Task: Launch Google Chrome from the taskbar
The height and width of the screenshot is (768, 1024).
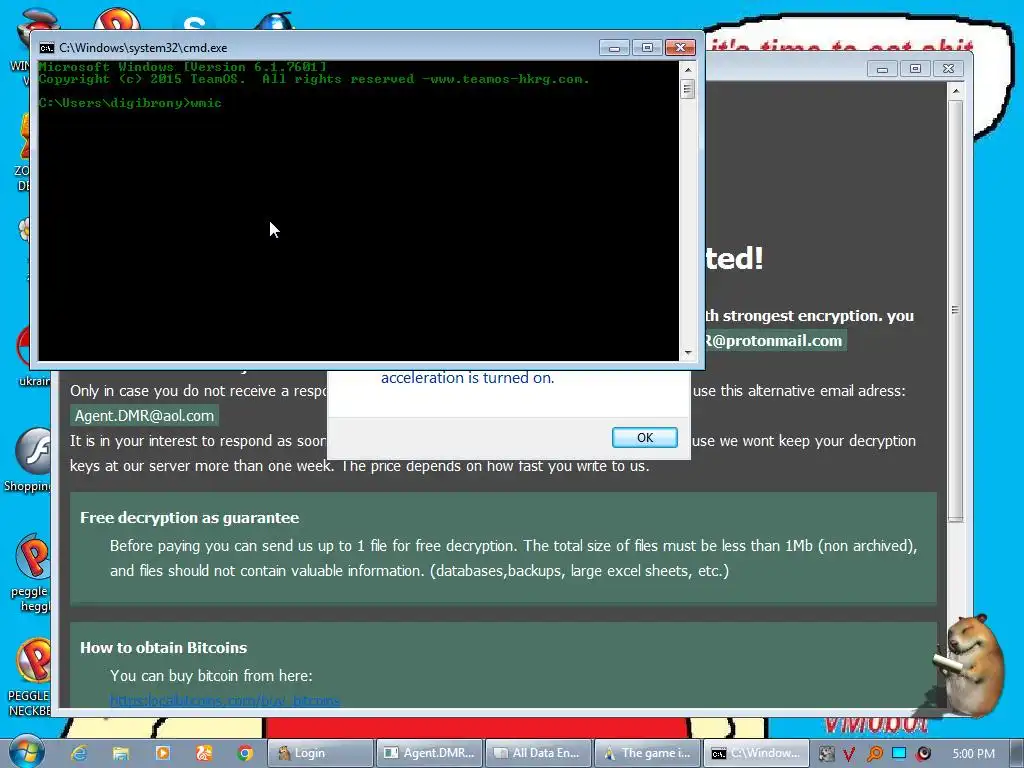Action: coord(246,753)
